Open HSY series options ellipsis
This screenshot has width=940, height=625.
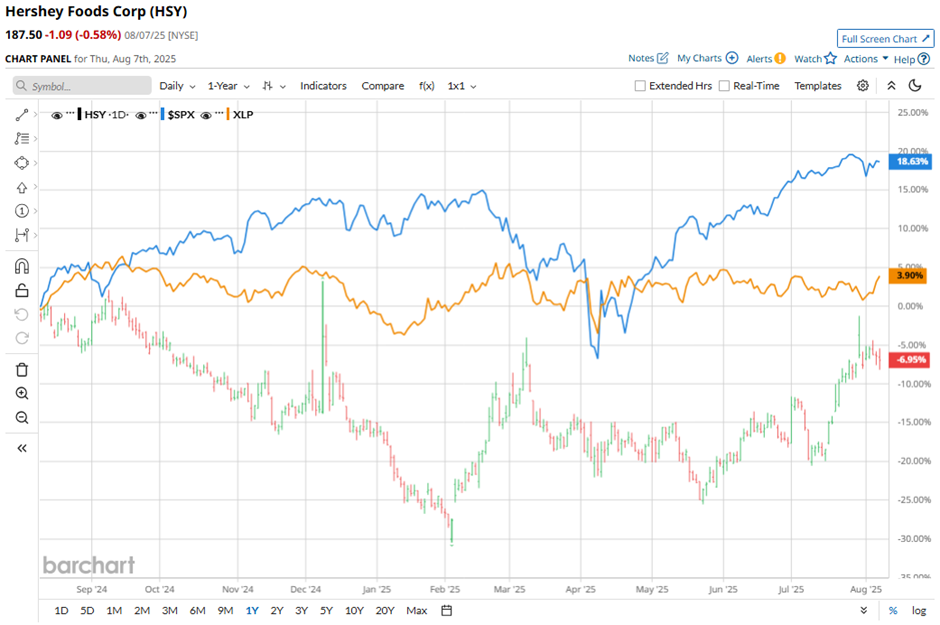pyautogui.click(x=70, y=113)
